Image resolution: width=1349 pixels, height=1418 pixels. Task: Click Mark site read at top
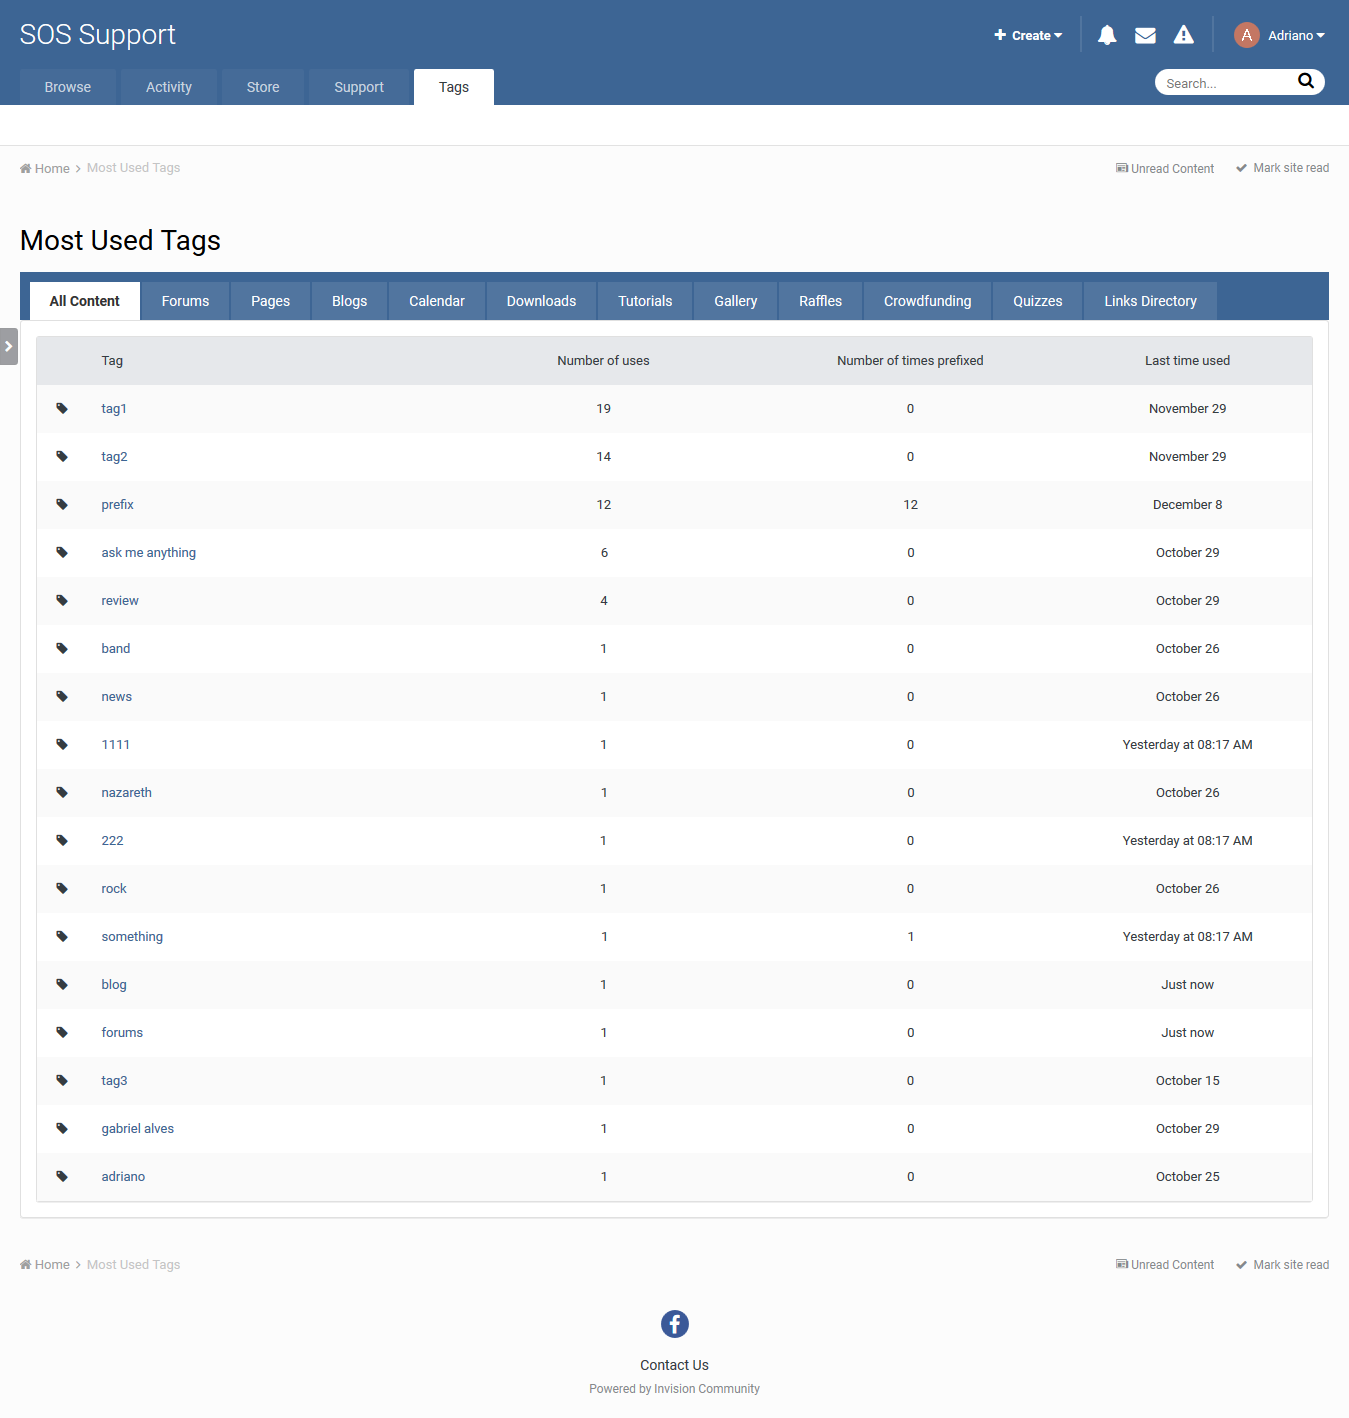pyautogui.click(x=1282, y=168)
